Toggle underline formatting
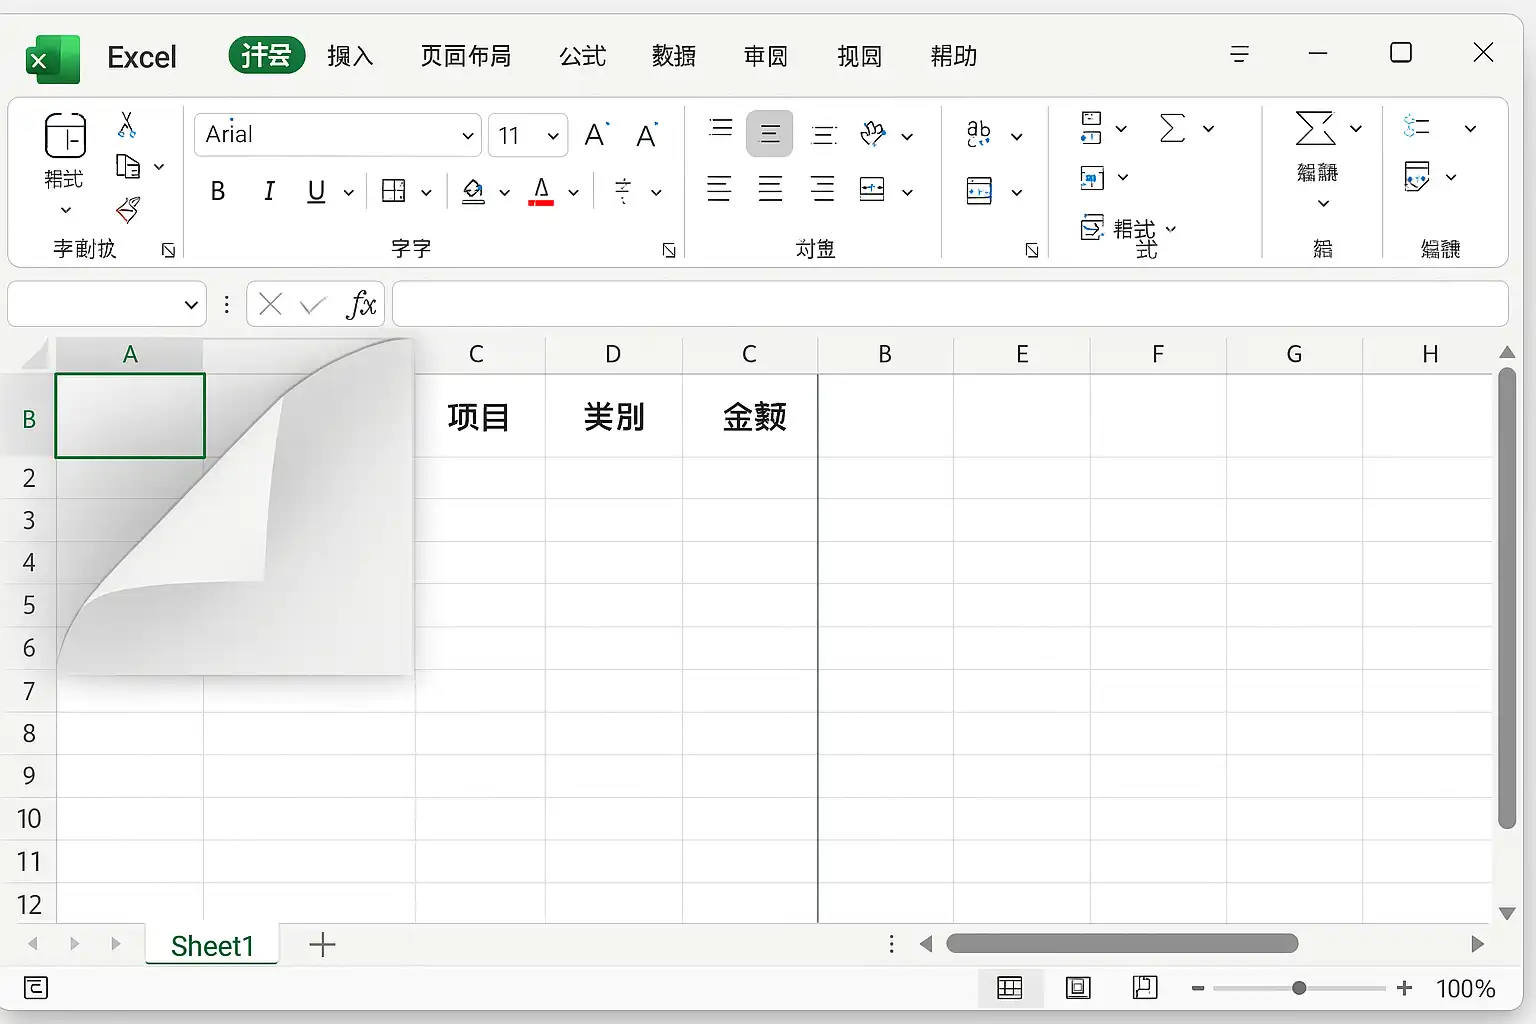Viewport: 1536px width, 1024px height. pyautogui.click(x=316, y=191)
